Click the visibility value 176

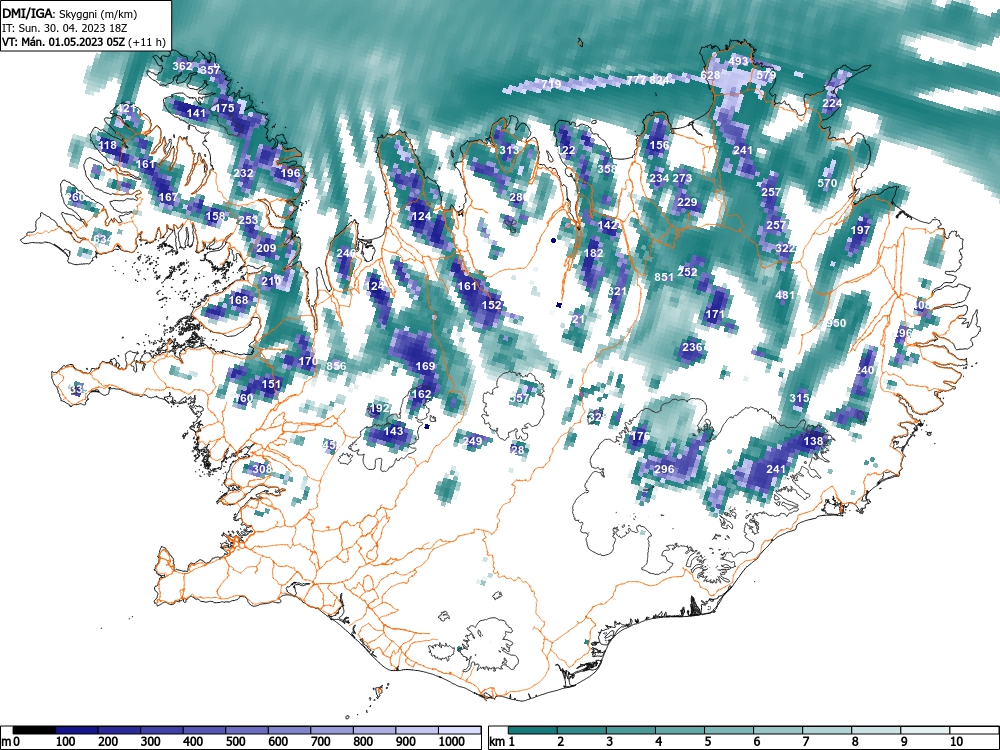(x=640, y=436)
